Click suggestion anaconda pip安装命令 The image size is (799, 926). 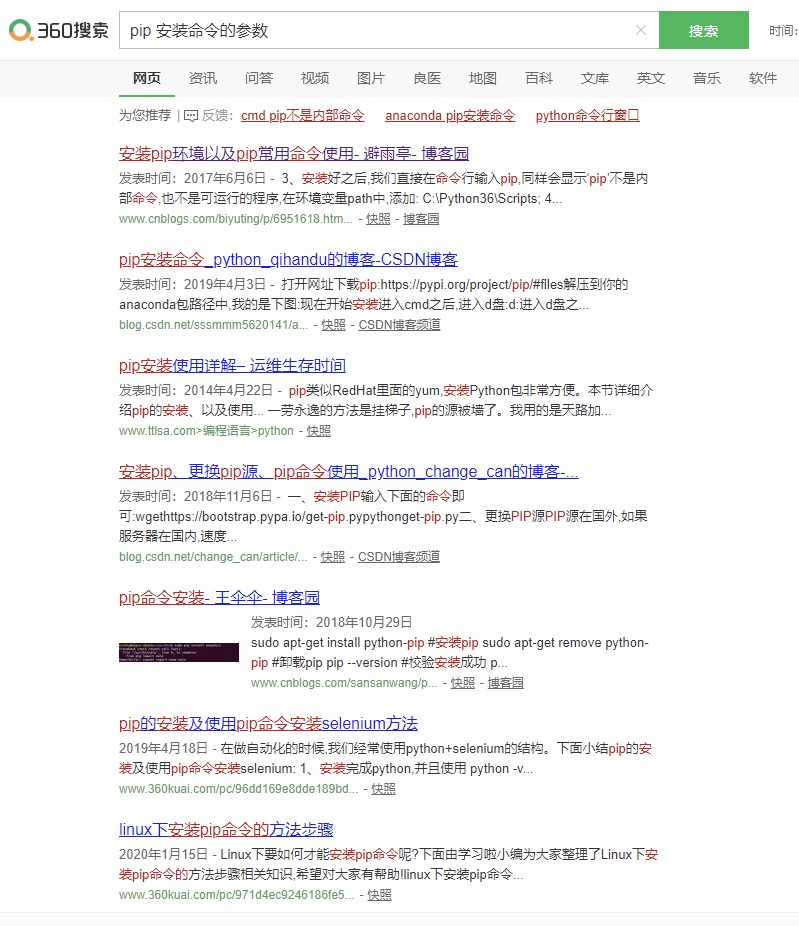click(450, 116)
